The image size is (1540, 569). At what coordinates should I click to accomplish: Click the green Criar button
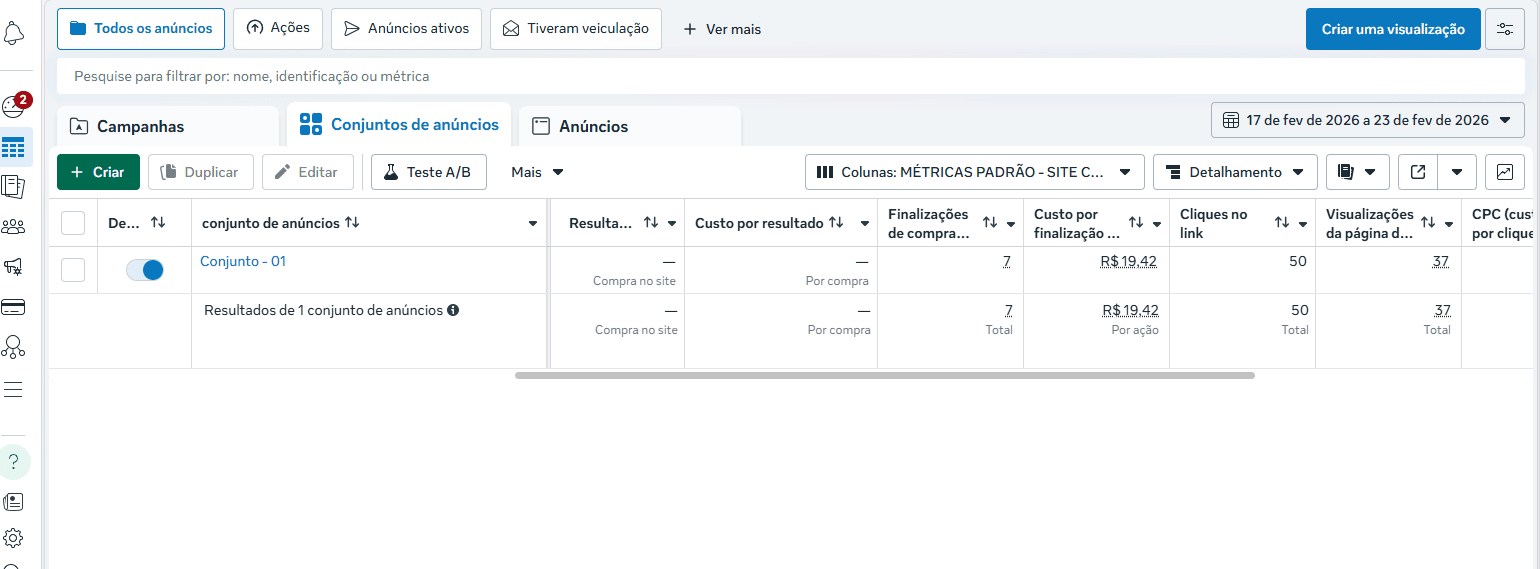pyautogui.click(x=98, y=172)
